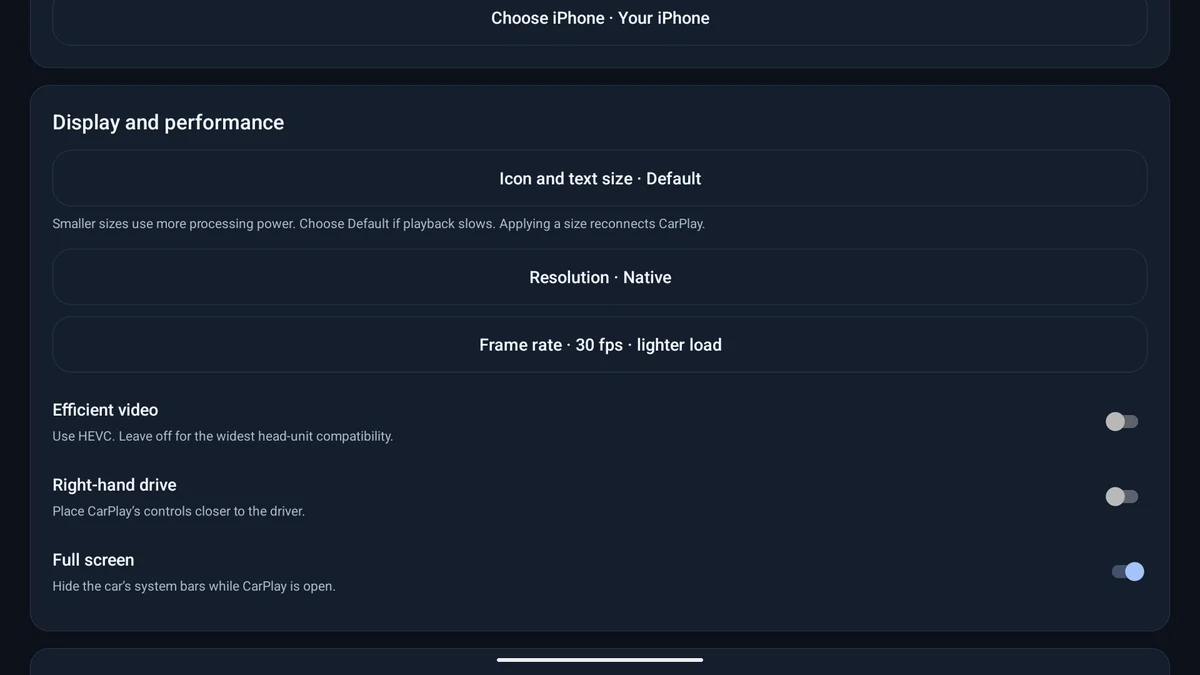Image resolution: width=1200 pixels, height=675 pixels.
Task: Disable the Full screen switch
Action: [1128, 572]
